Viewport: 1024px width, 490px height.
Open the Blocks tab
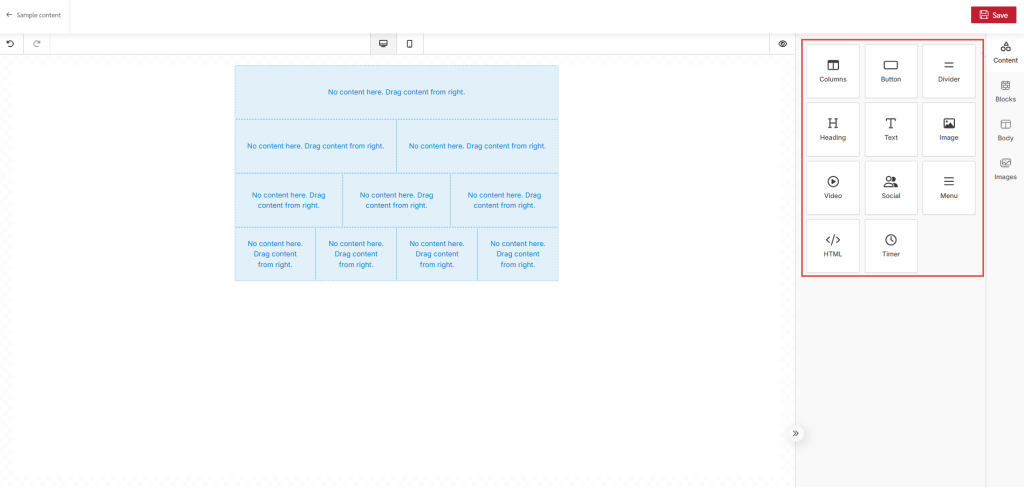(1005, 91)
